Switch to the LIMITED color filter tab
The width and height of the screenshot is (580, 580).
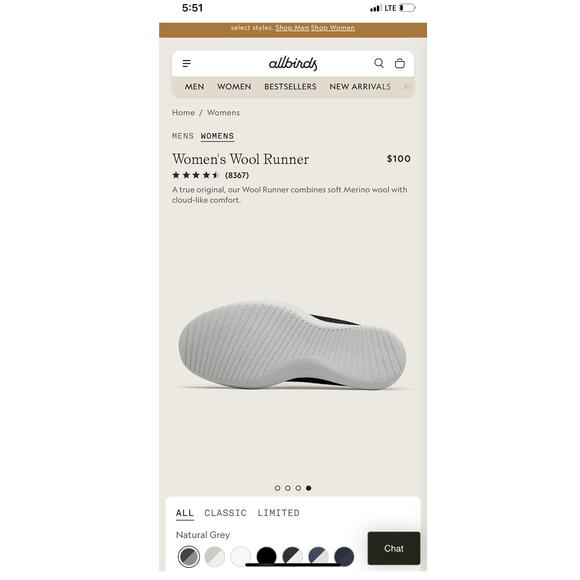[x=279, y=513]
